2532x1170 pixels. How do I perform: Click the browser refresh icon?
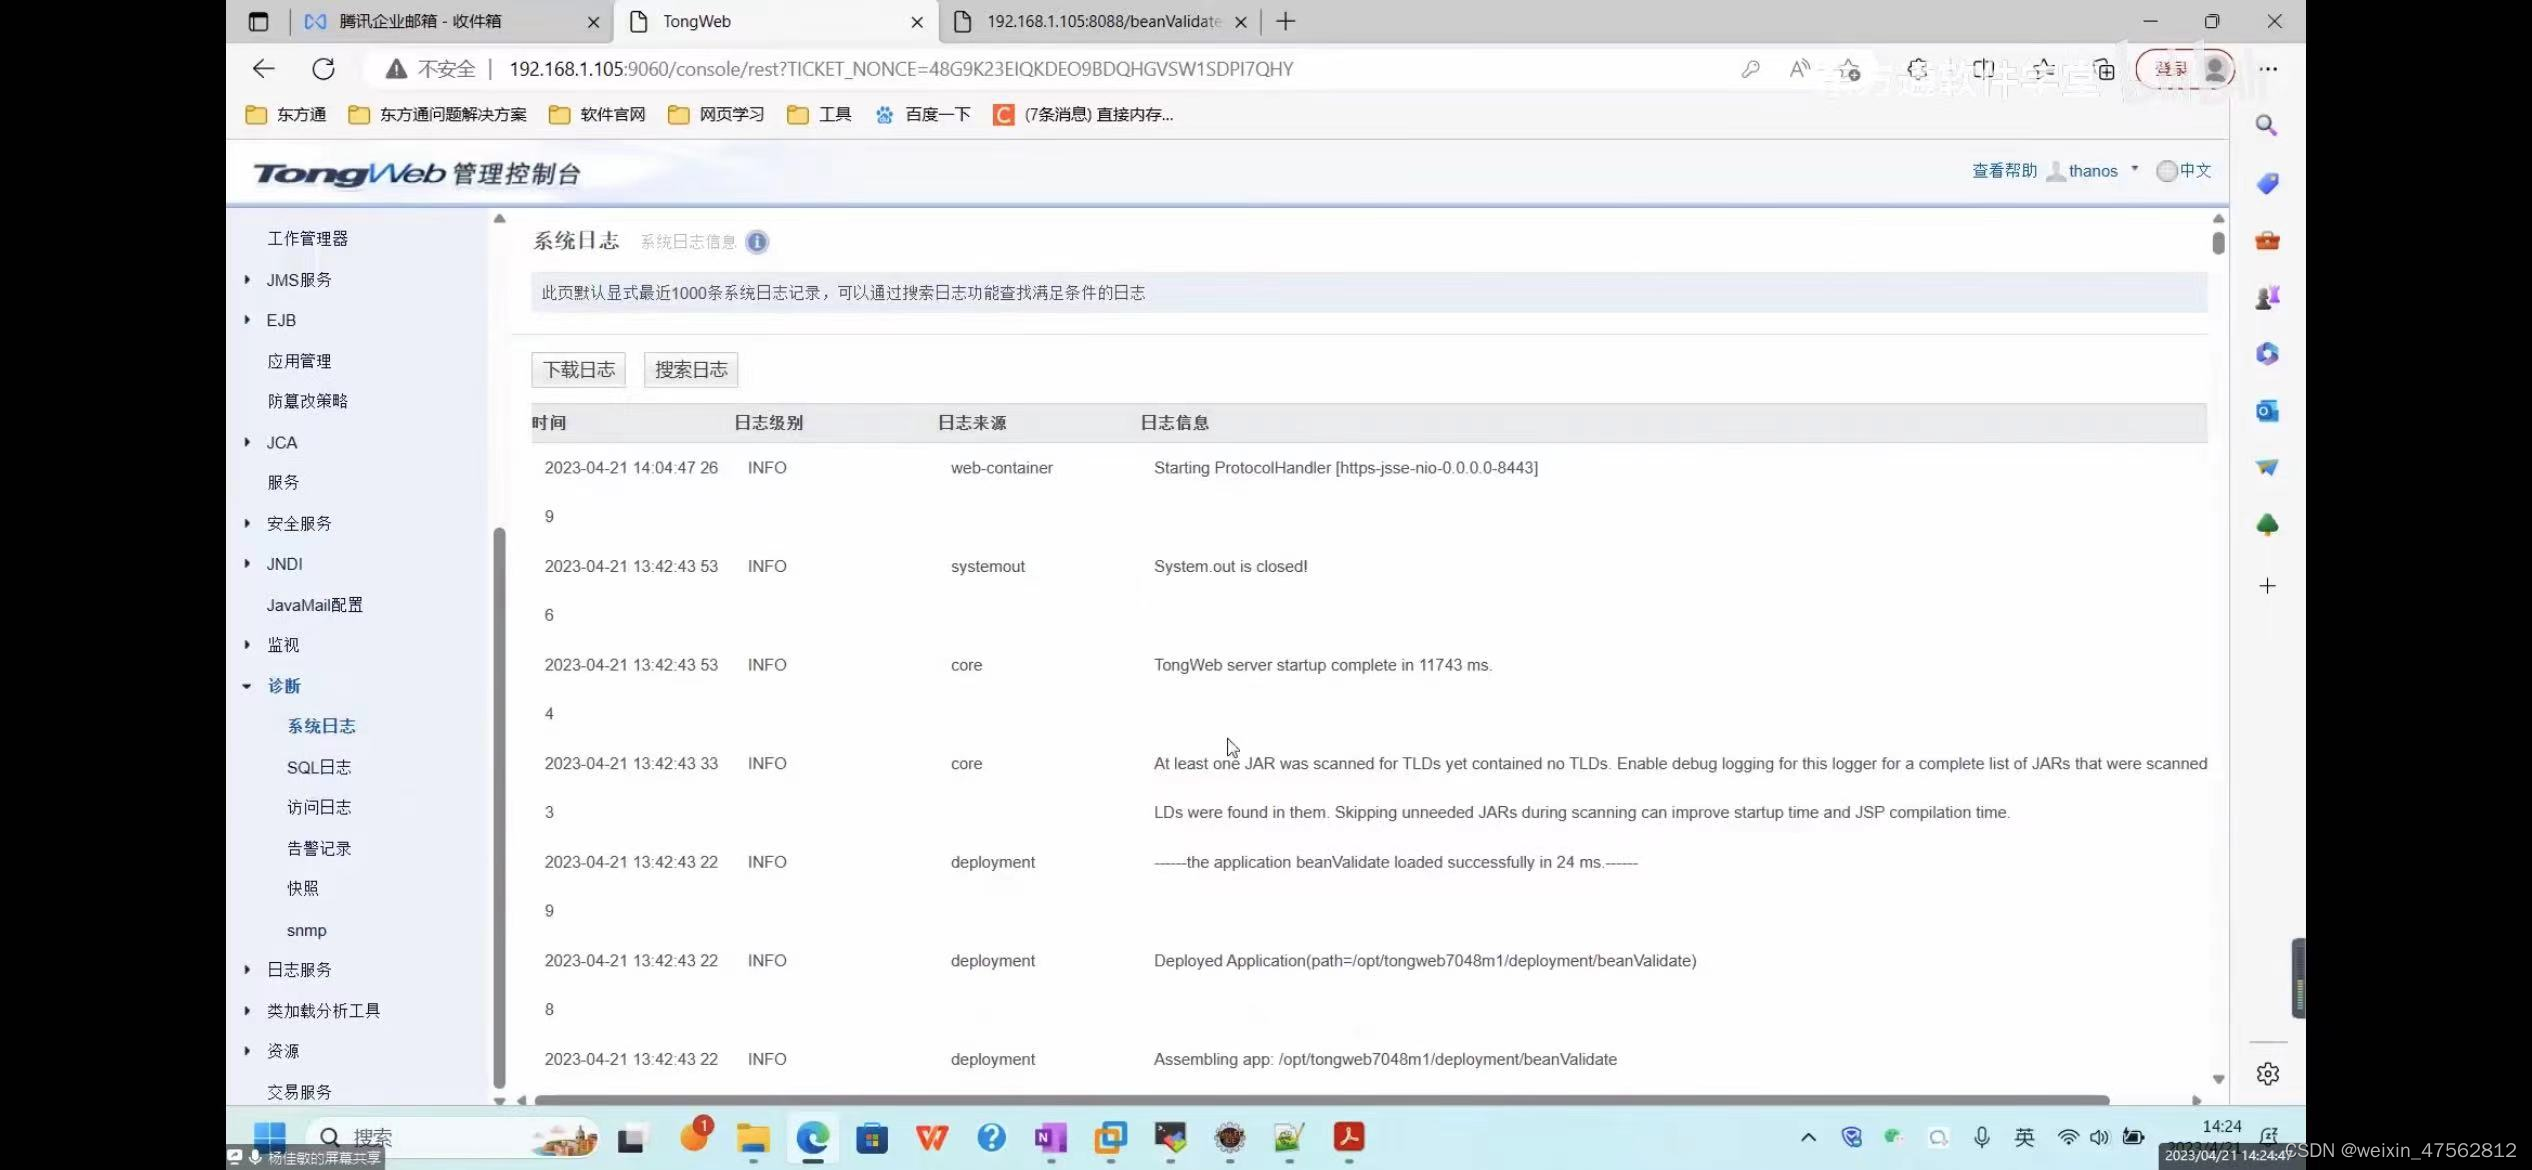pyautogui.click(x=323, y=69)
